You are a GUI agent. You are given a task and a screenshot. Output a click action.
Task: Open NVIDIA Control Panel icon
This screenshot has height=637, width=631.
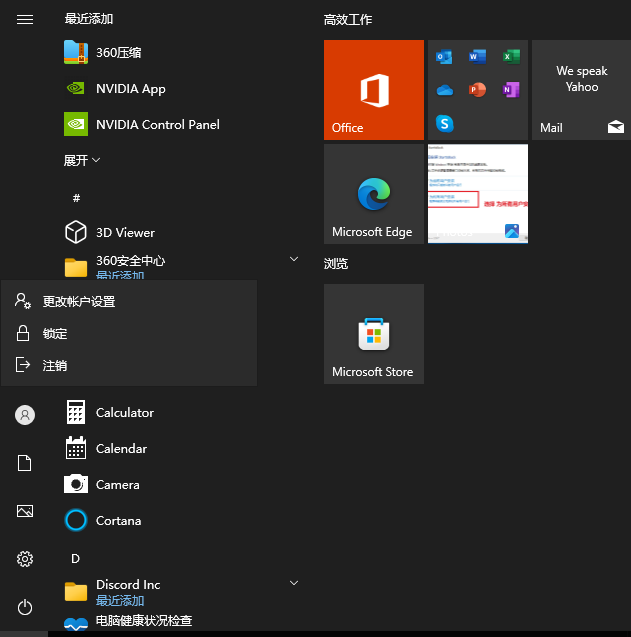pyautogui.click(x=76, y=124)
